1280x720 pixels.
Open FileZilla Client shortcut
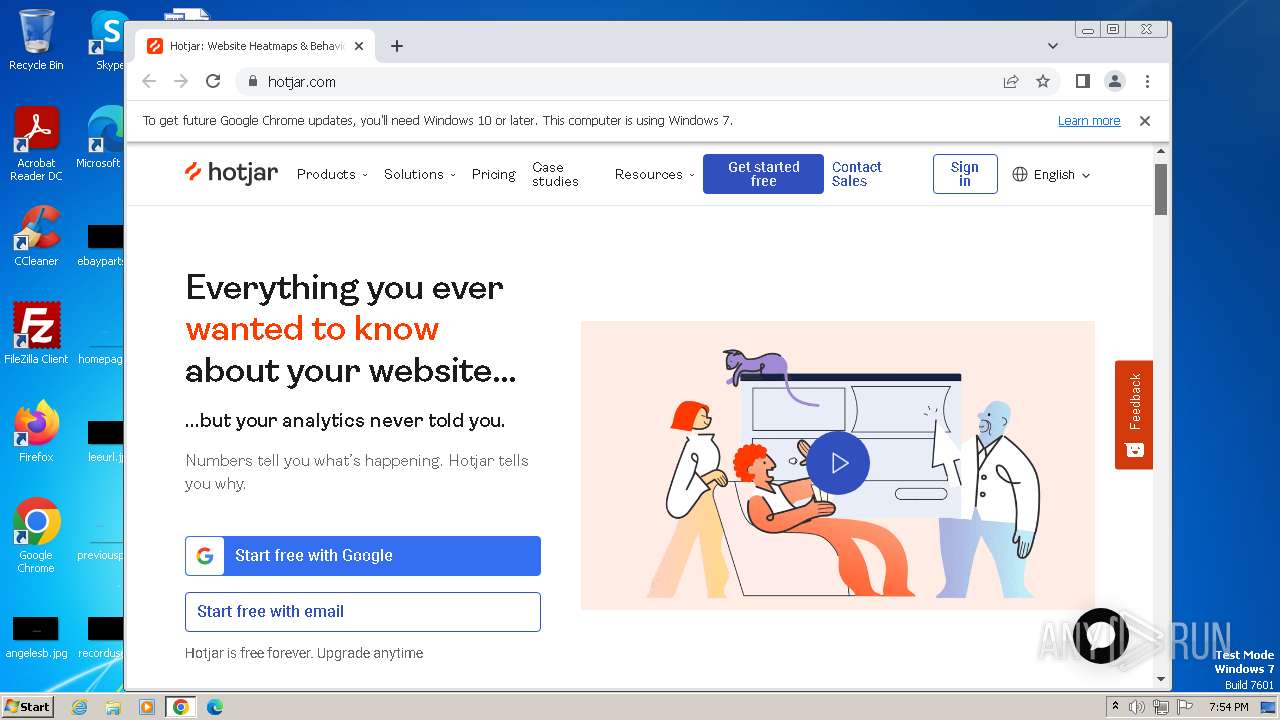tap(36, 334)
